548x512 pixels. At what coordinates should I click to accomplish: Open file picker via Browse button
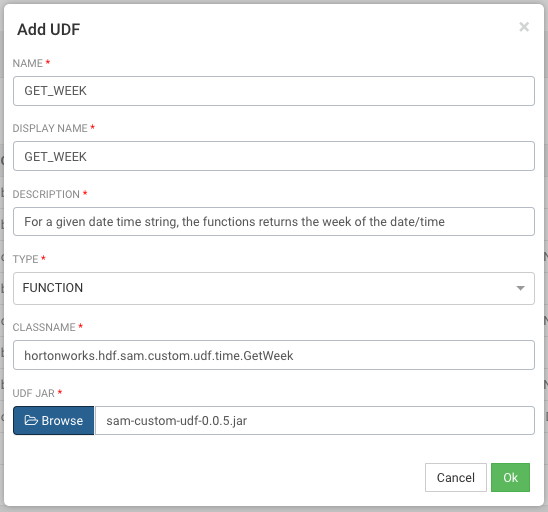pos(53,420)
